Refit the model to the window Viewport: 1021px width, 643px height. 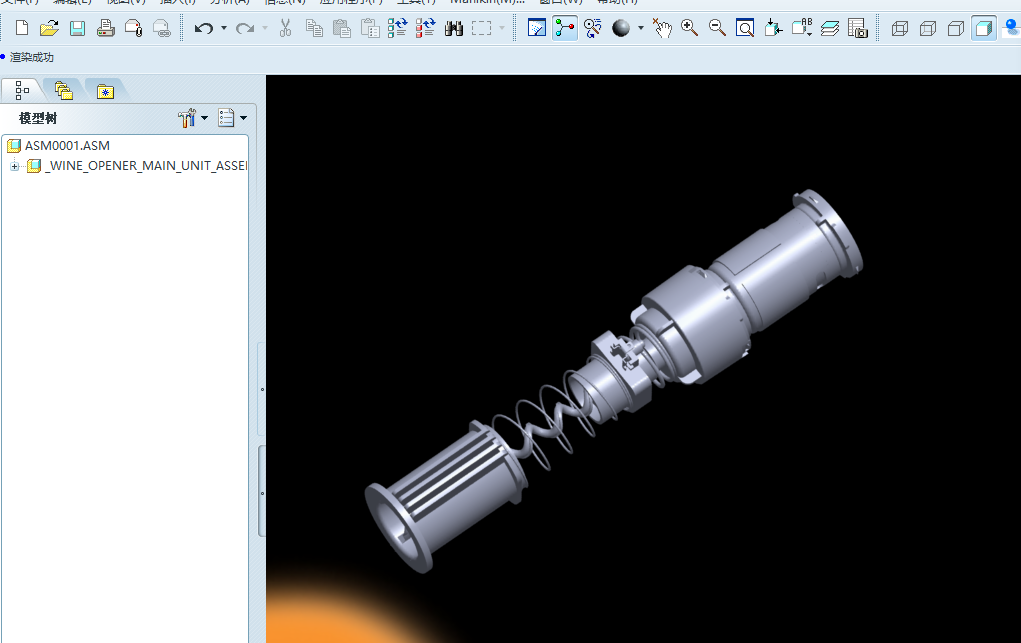(745, 28)
